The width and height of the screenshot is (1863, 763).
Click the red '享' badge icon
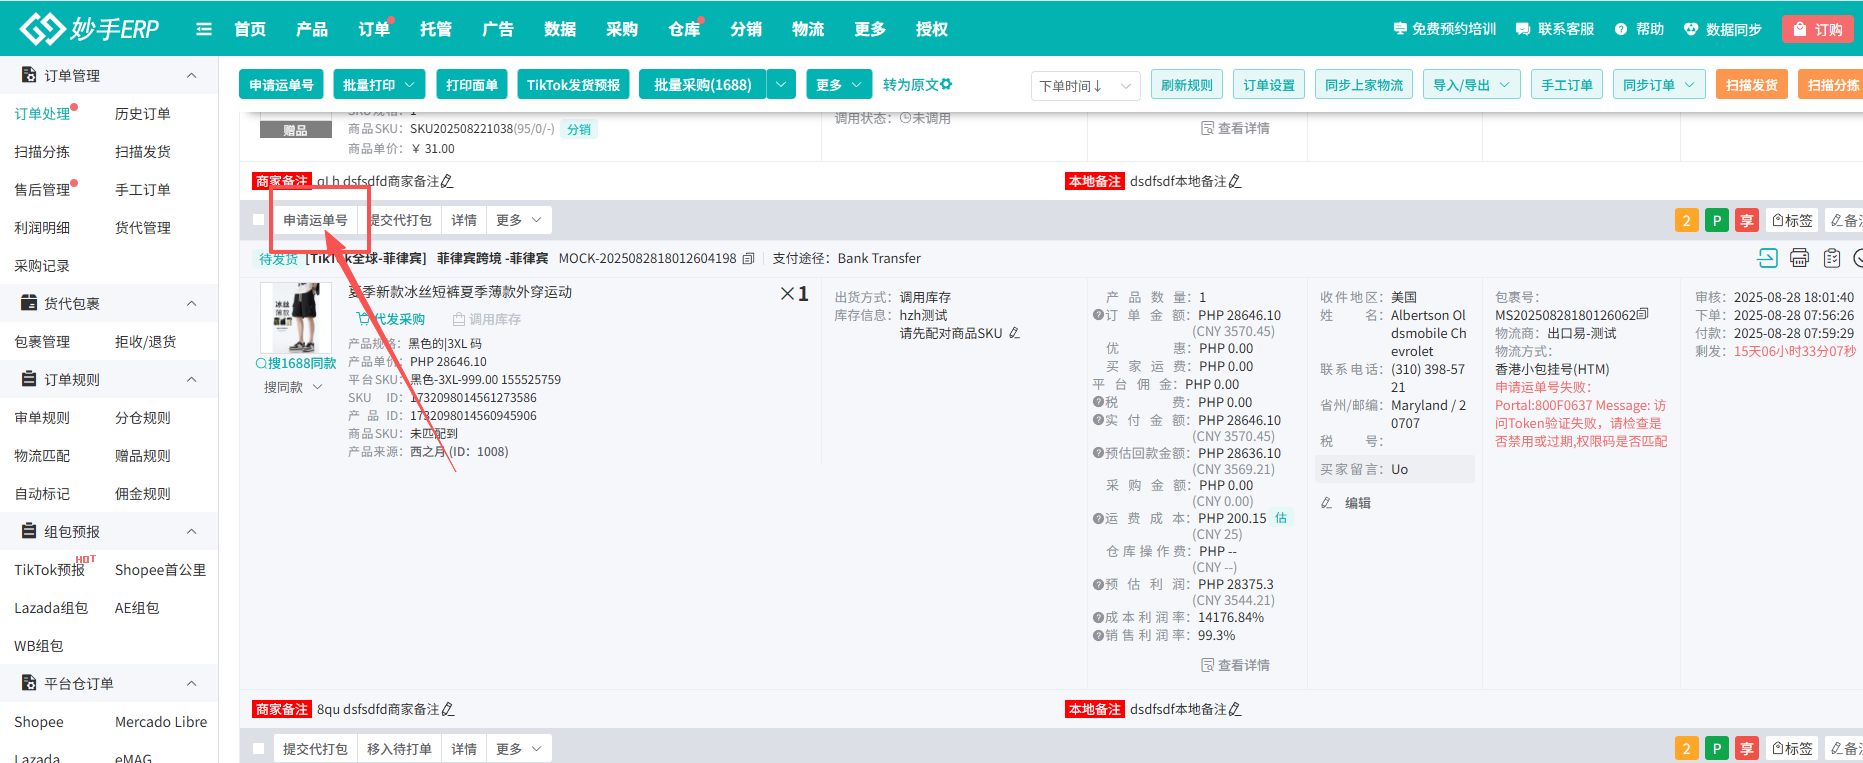(1746, 220)
